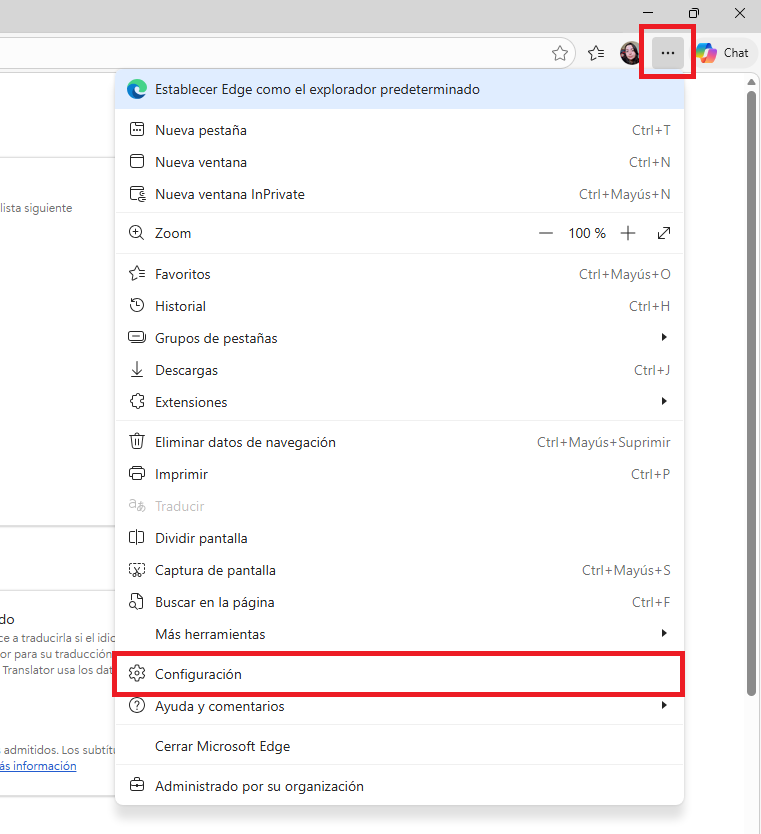Set Edge as the default browser banner
Image resolution: width=761 pixels, height=834 pixels.
399,89
